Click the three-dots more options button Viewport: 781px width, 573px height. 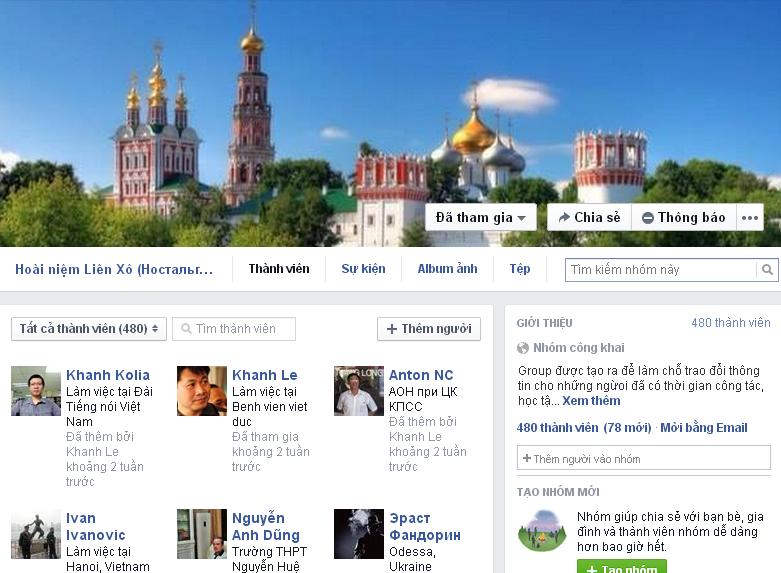pos(750,218)
